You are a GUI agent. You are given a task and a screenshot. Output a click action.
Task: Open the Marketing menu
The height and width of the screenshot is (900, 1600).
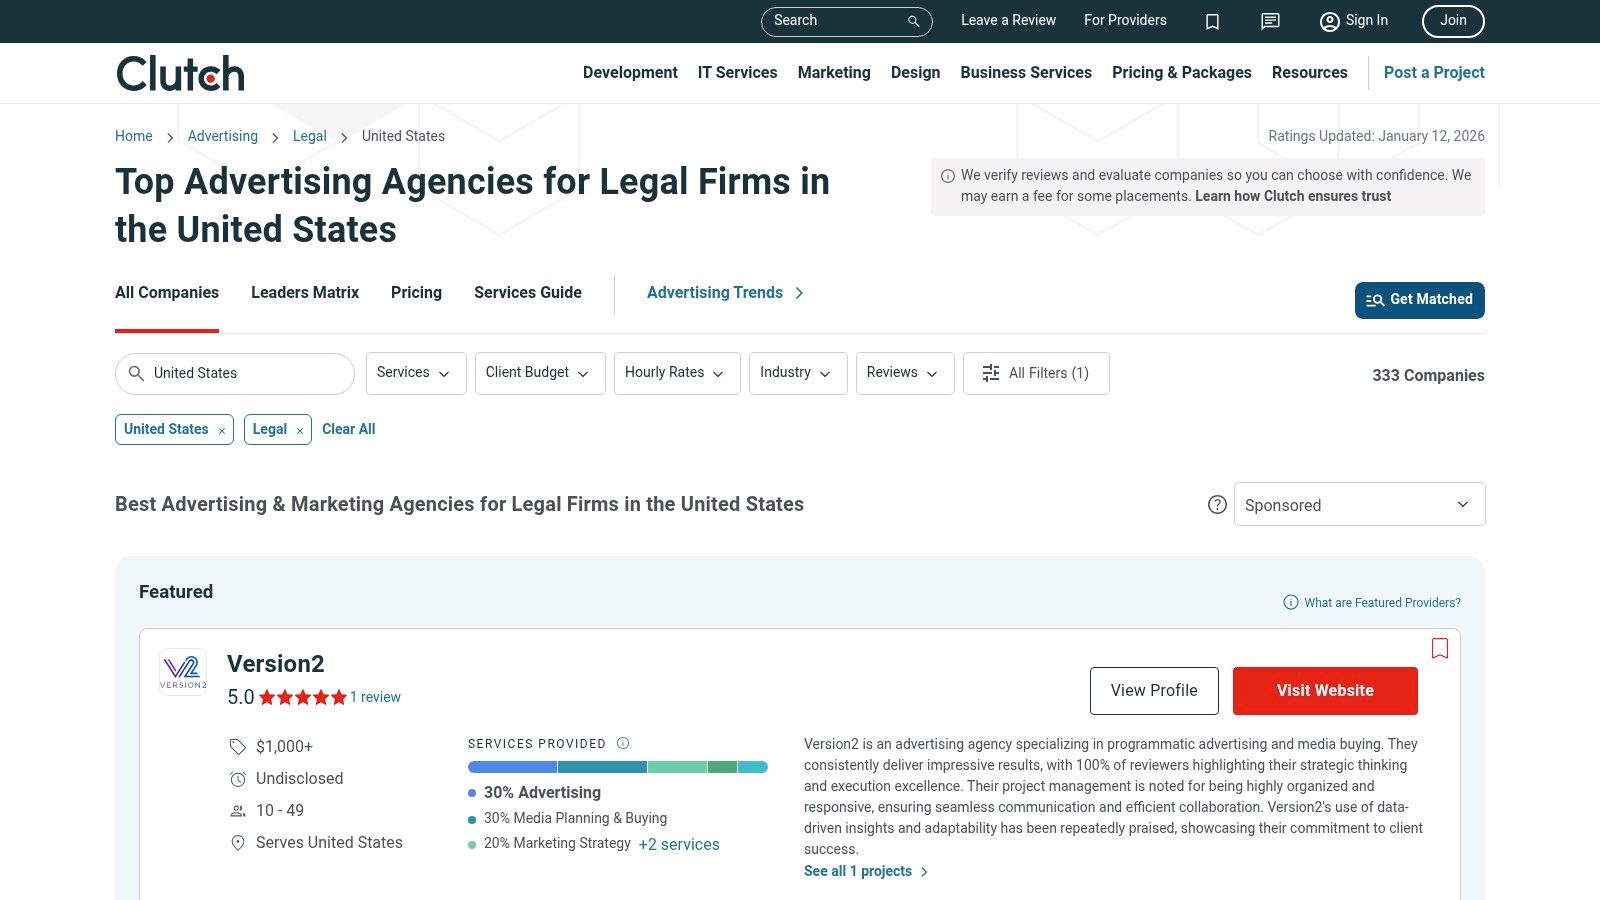[833, 73]
